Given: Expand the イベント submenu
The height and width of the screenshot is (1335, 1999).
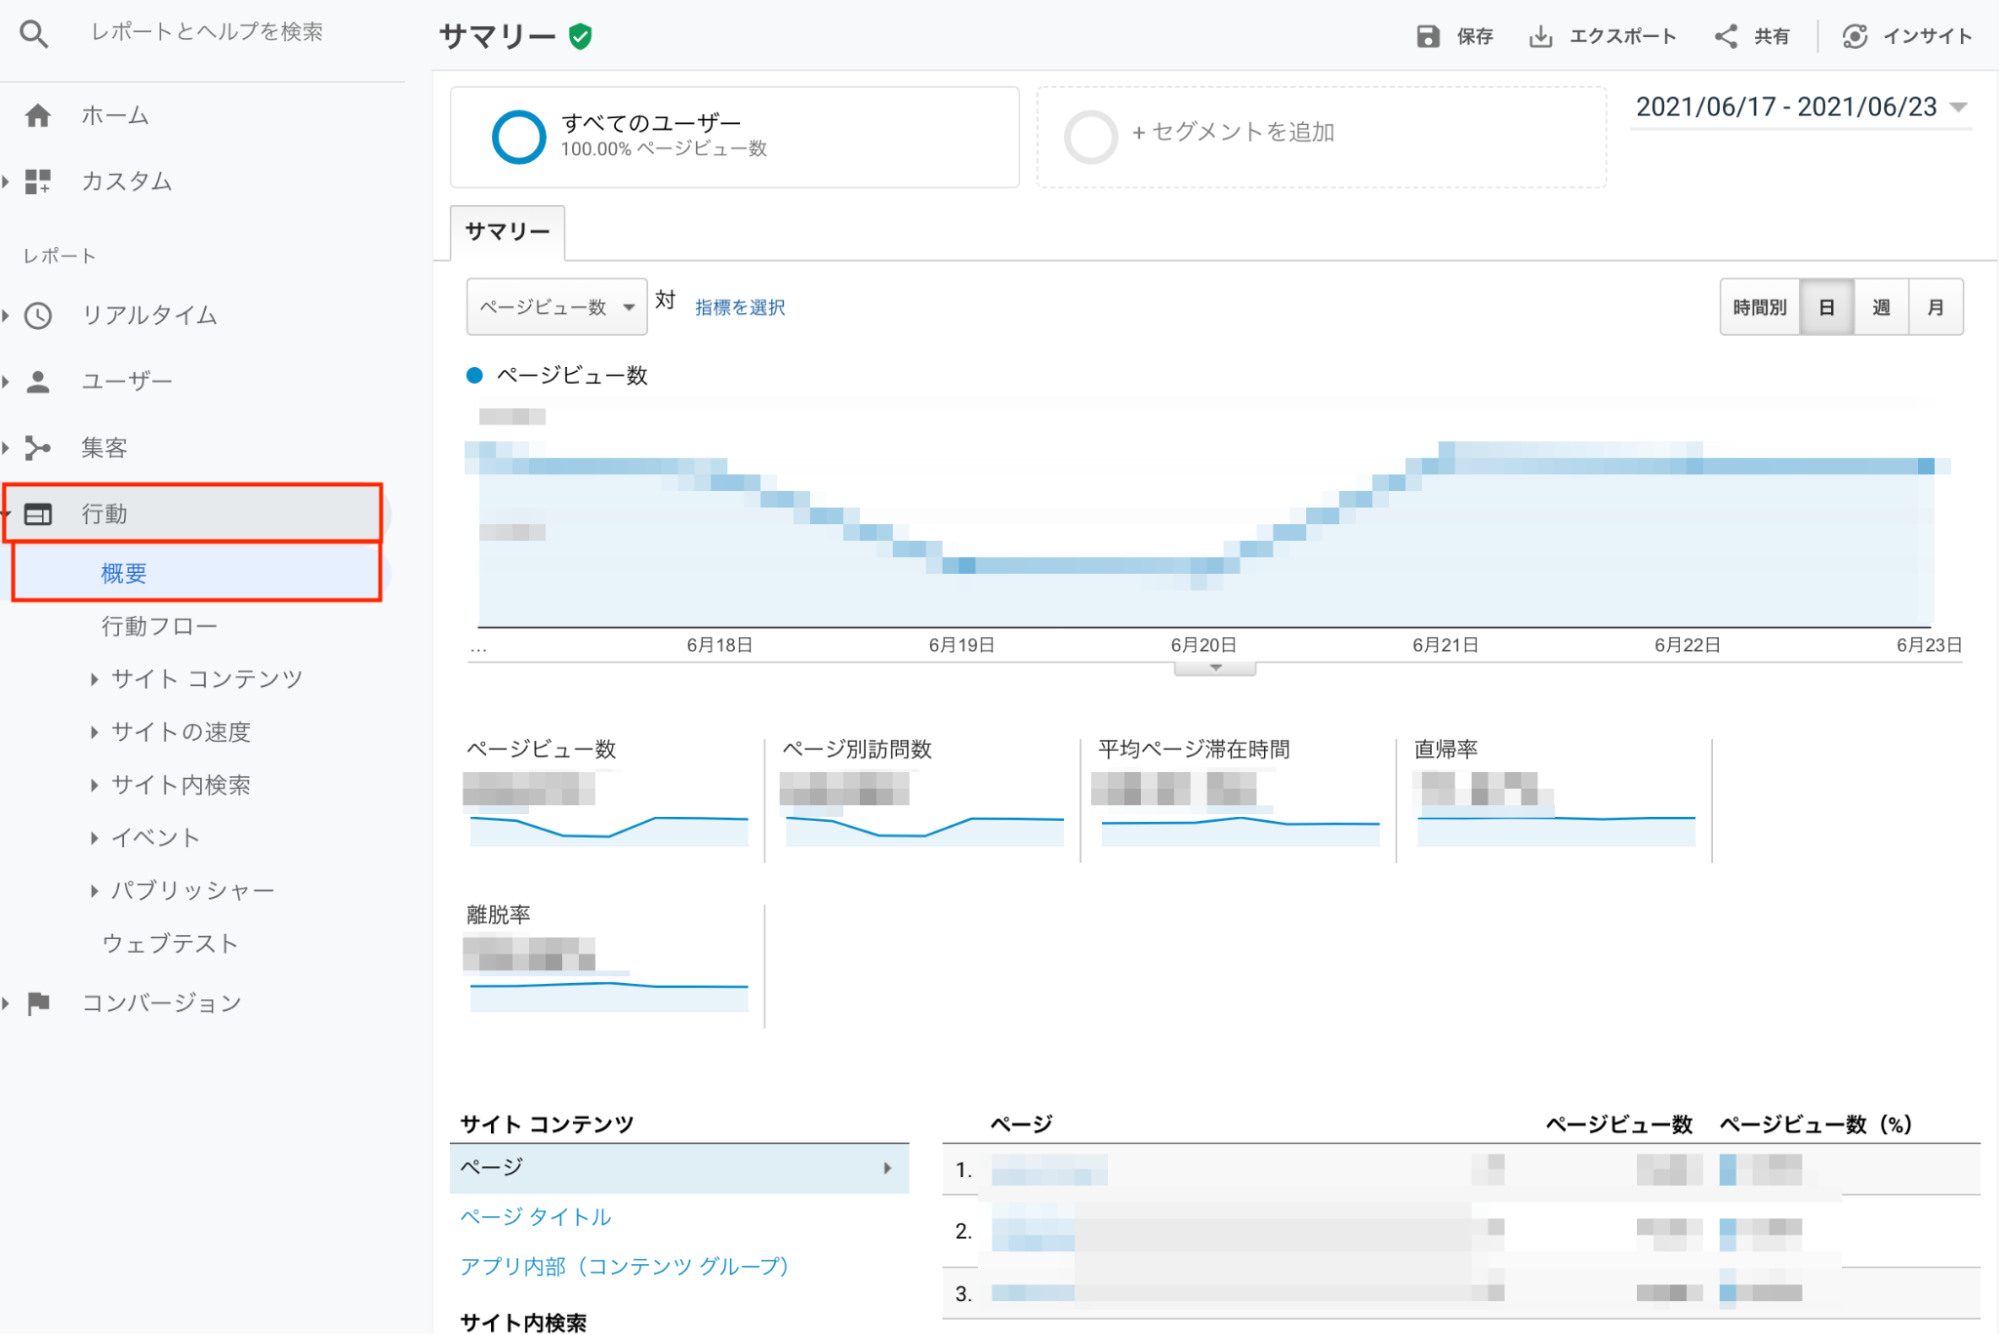Looking at the screenshot, I should tap(94, 838).
